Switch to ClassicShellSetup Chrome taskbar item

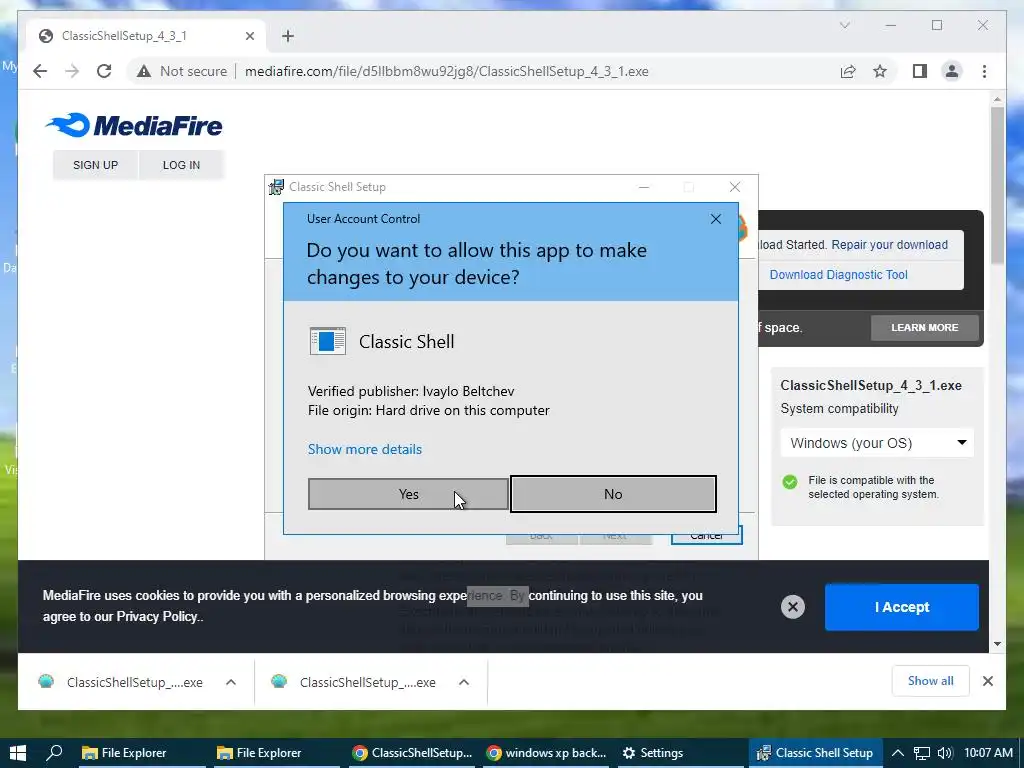pos(412,753)
